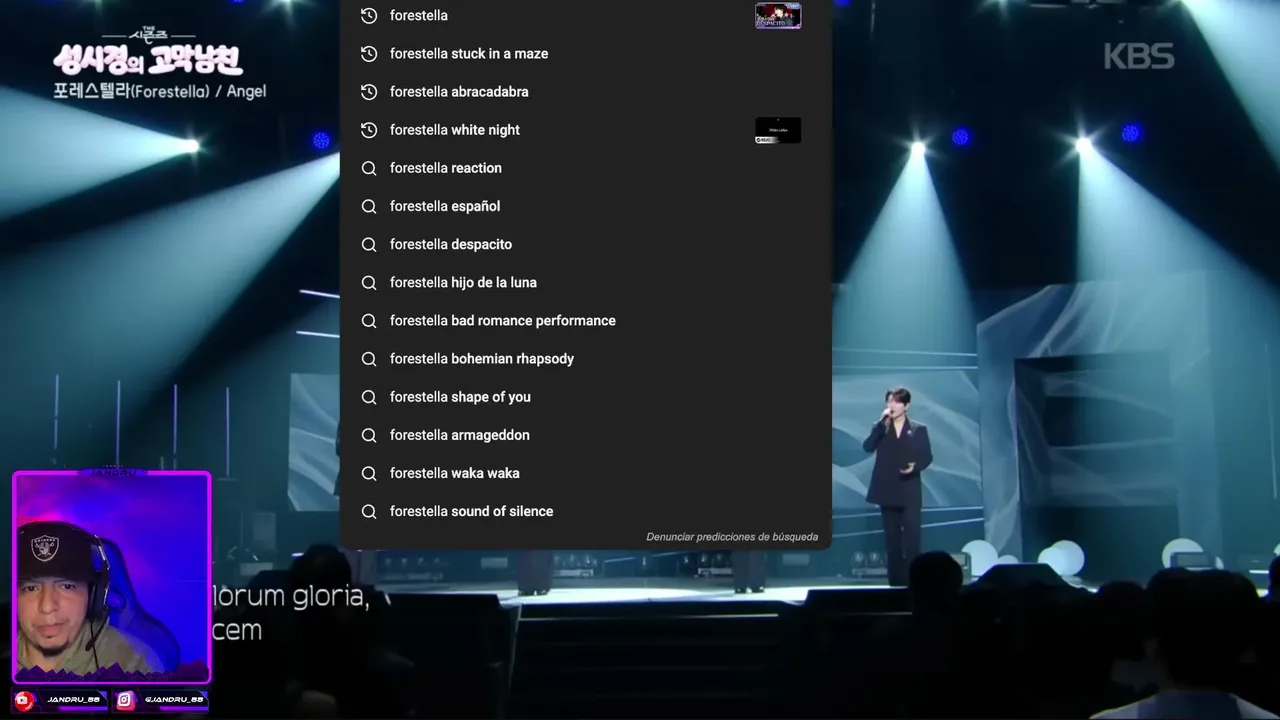Click the Instagram icon in streamer overlay
The height and width of the screenshot is (720, 1280).
(125, 701)
